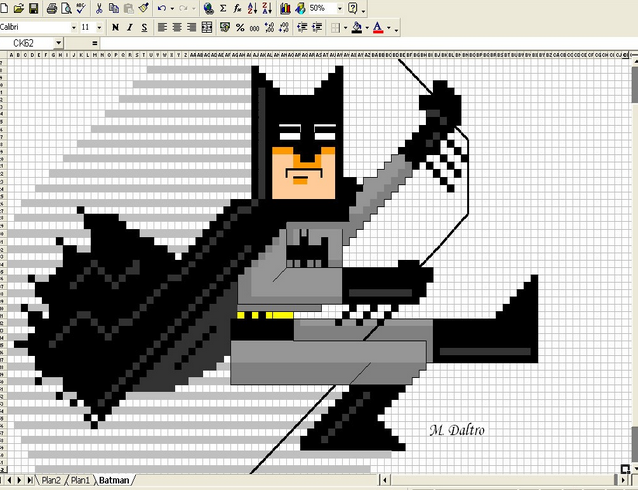This screenshot has width=638, height=490.
Task: Open Print Preview
Action: pos(66,8)
